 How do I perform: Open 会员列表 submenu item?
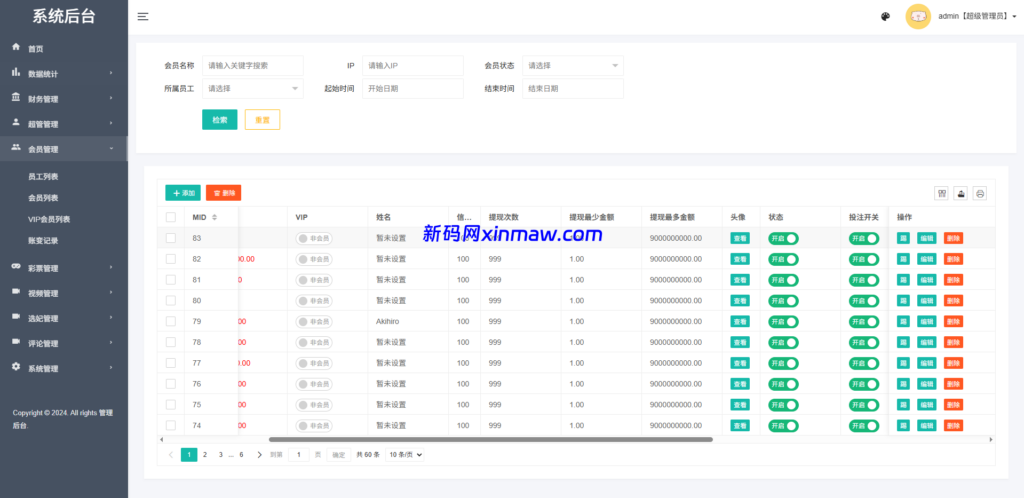pos(43,198)
